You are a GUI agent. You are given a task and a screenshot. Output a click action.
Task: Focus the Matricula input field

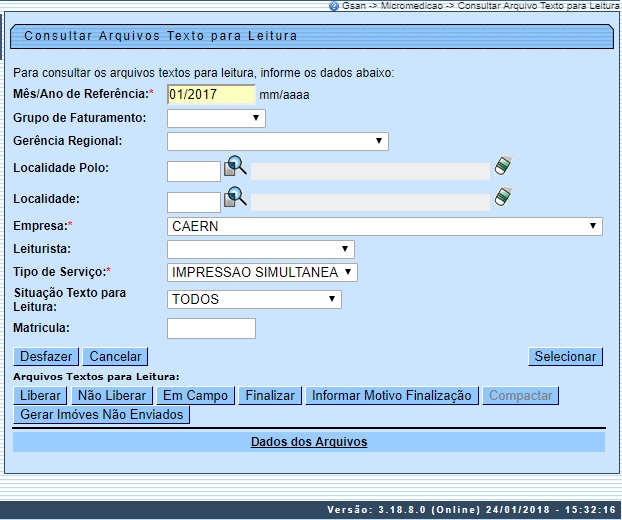coord(211,329)
